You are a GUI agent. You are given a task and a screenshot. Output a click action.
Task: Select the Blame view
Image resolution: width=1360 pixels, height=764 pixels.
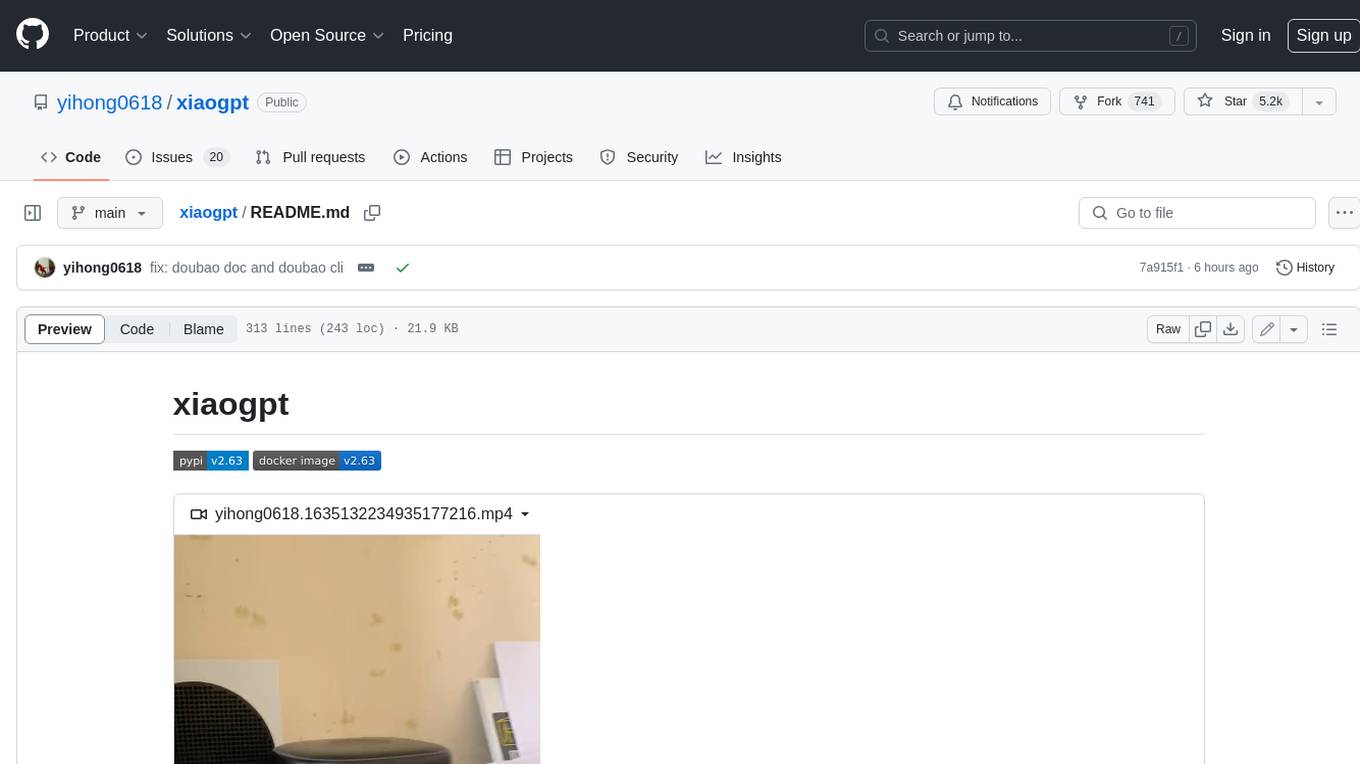(203, 329)
